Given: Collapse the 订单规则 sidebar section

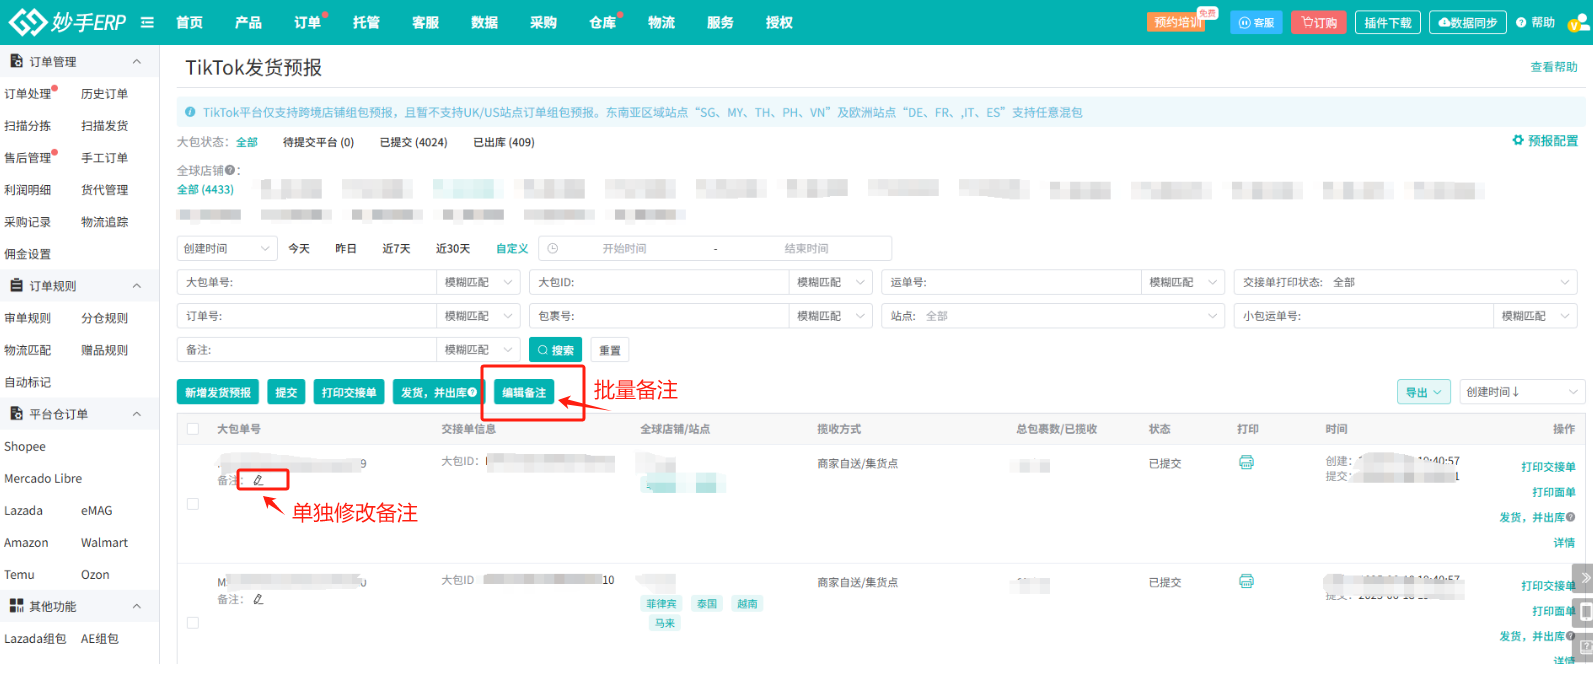Looking at the screenshot, I should 137,286.
